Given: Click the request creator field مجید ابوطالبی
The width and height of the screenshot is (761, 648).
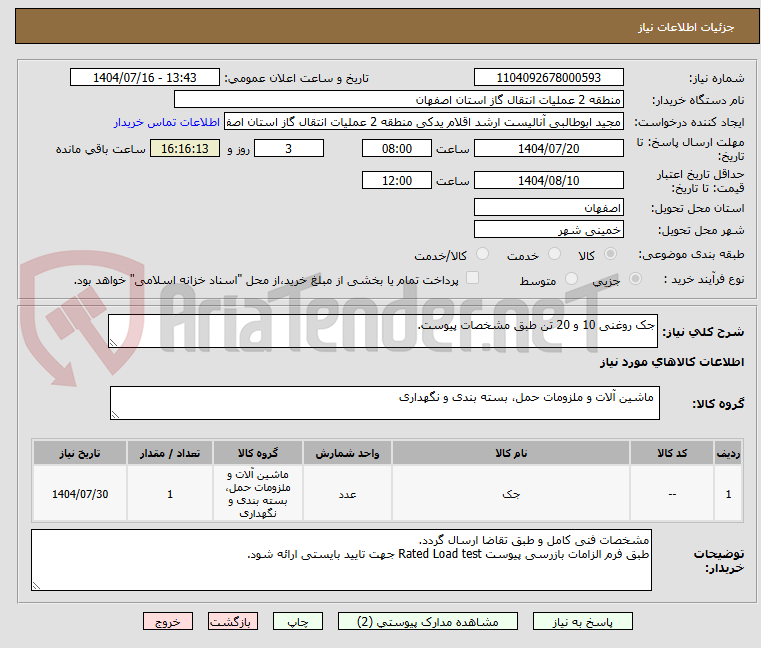Looking at the screenshot, I should pyautogui.click(x=424, y=122).
